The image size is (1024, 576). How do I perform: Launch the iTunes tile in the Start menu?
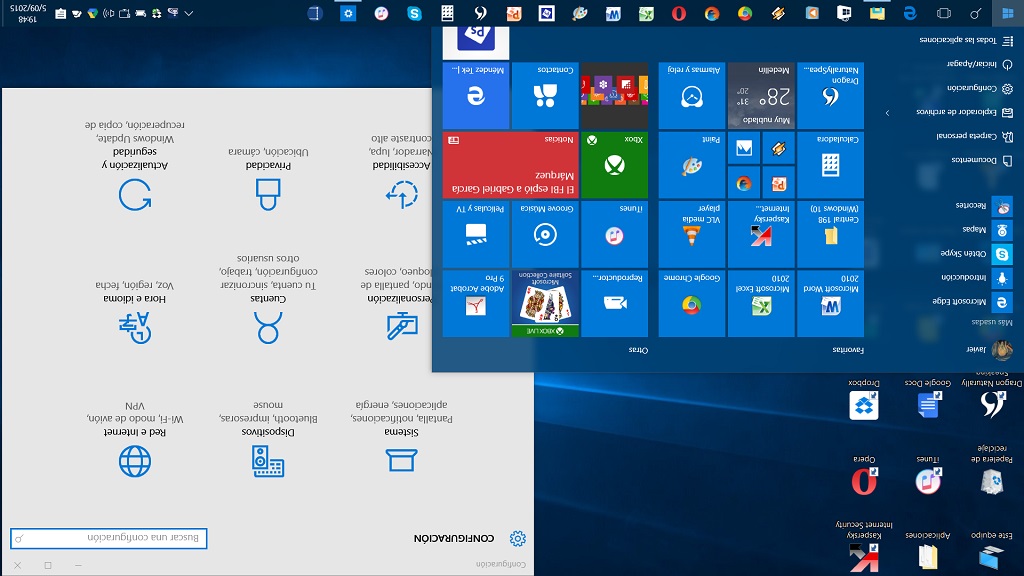(x=615, y=234)
